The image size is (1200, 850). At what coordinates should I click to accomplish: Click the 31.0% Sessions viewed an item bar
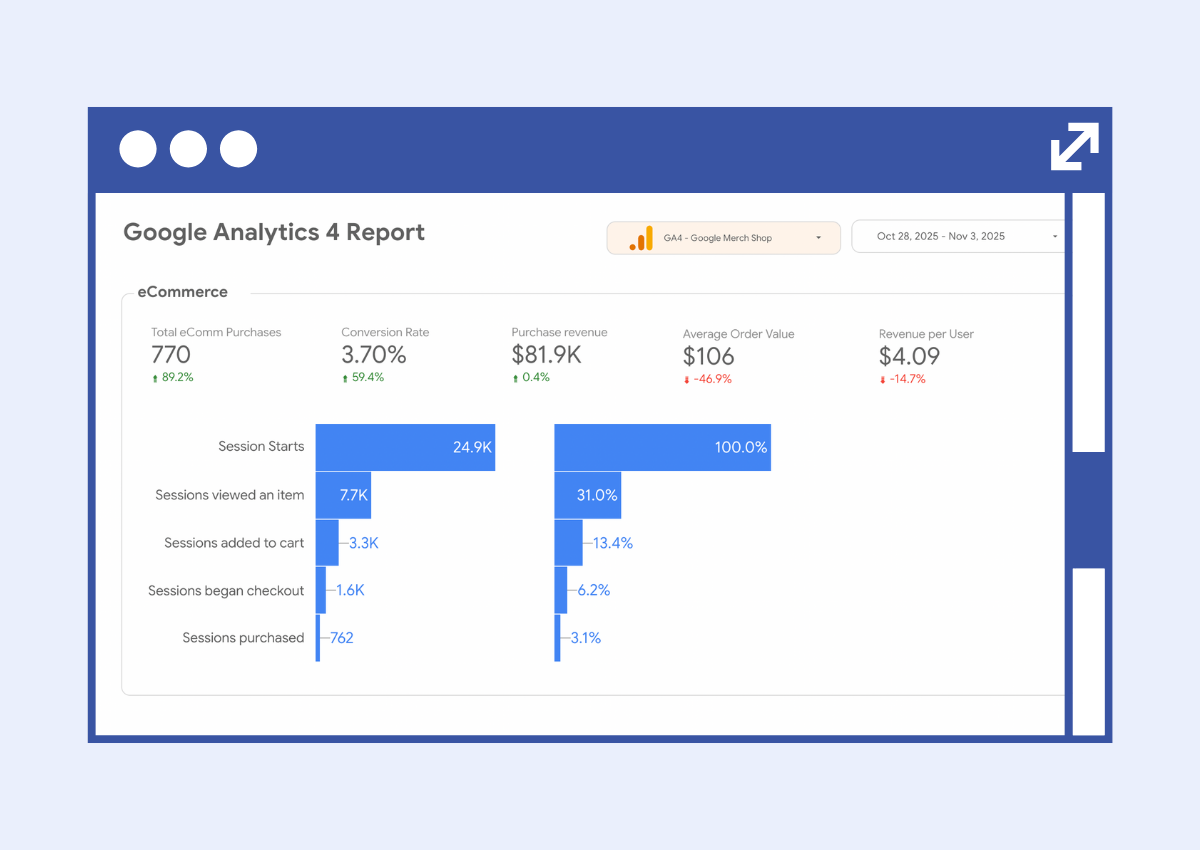pos(587,495)
